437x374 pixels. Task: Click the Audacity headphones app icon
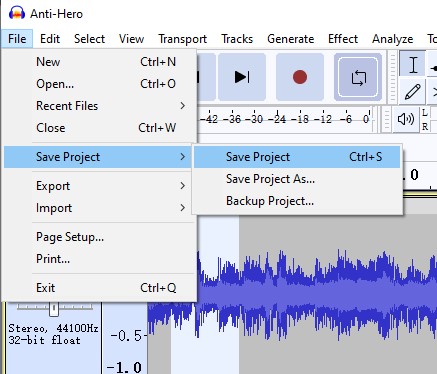pos(17,14)
